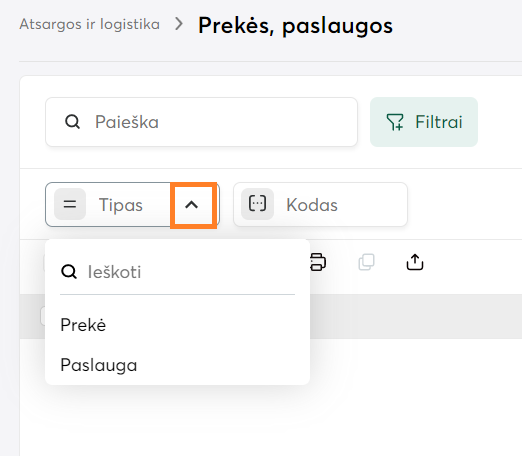522x456 pixels.
Task: Collapse the Tipas dropdown chevron
Action: pyautogui.click(x=192, y=205)
